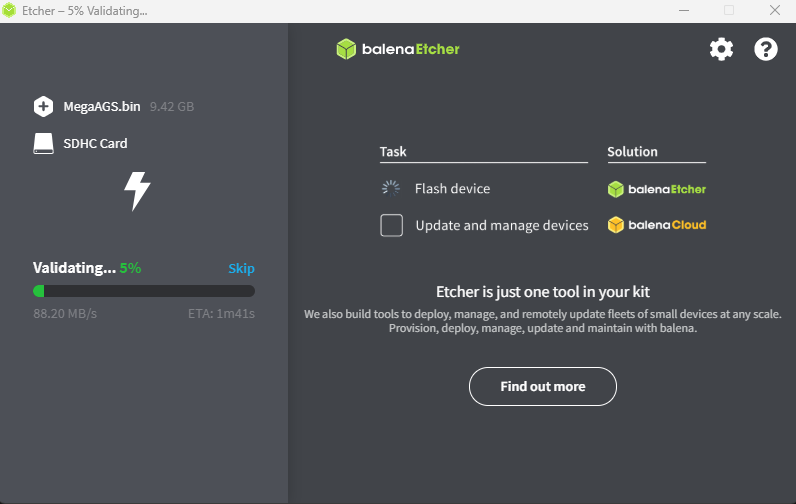This screenshot has height=504, width=796.
Task: Click the drive icon beside SDHC Card
Action: tap(43, 144)
